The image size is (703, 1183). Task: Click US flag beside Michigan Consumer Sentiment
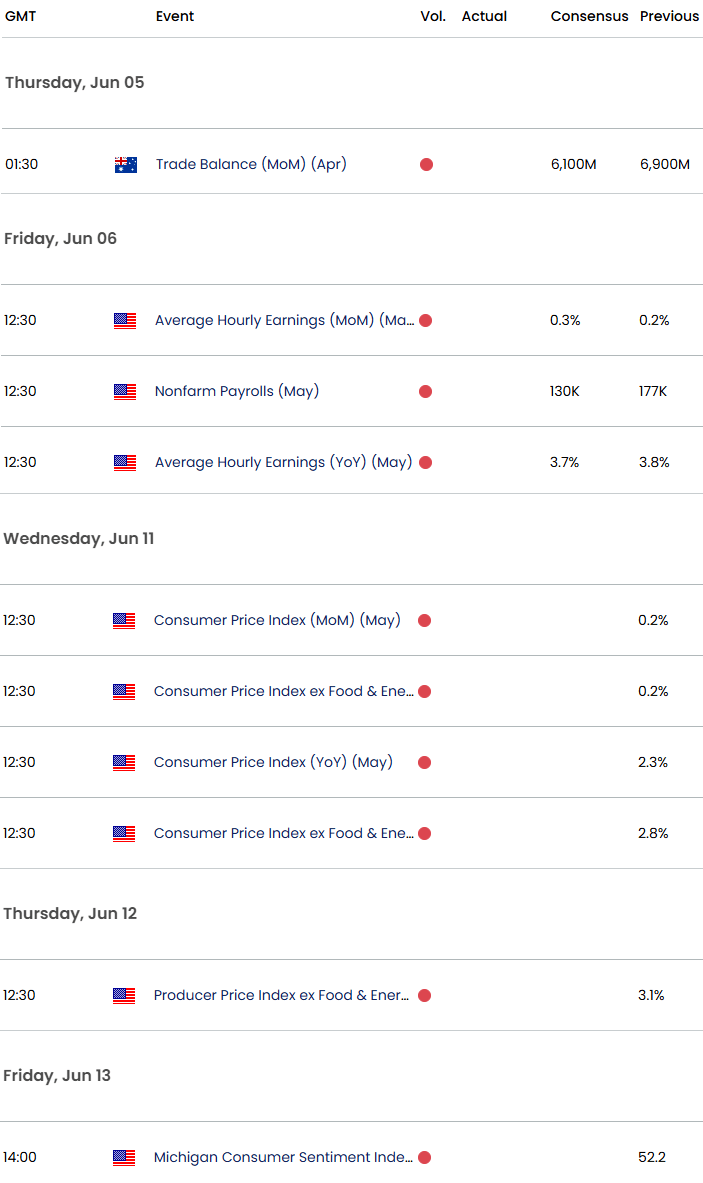point(124,1158)
